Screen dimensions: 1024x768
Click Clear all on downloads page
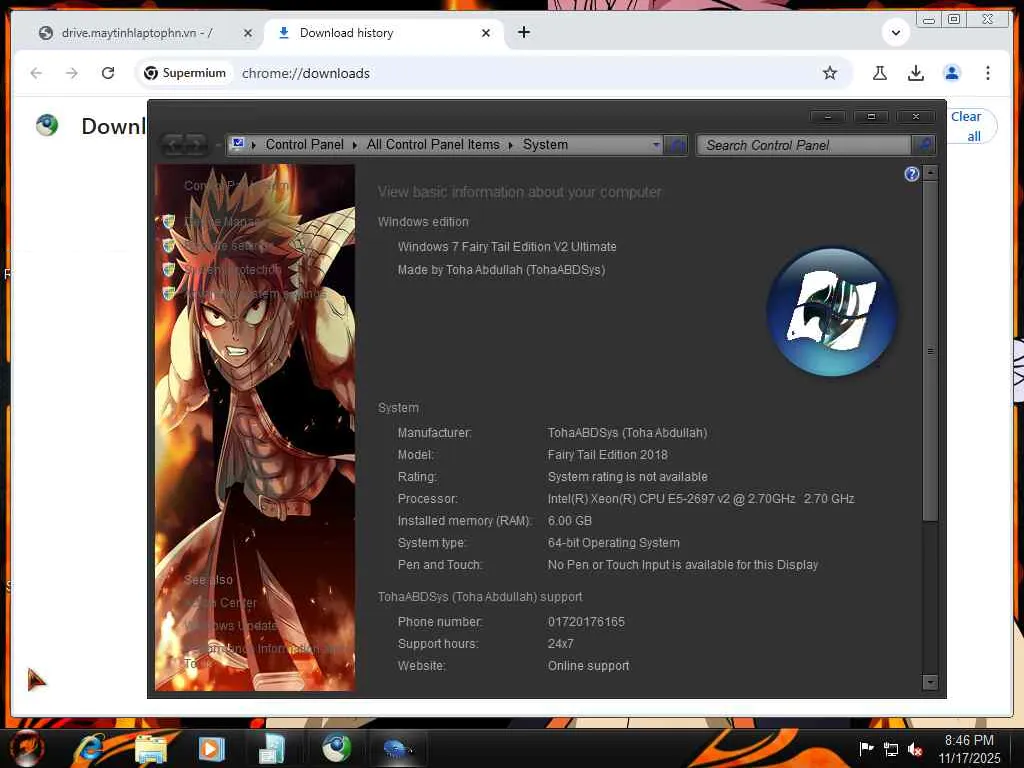coord(970,125)
